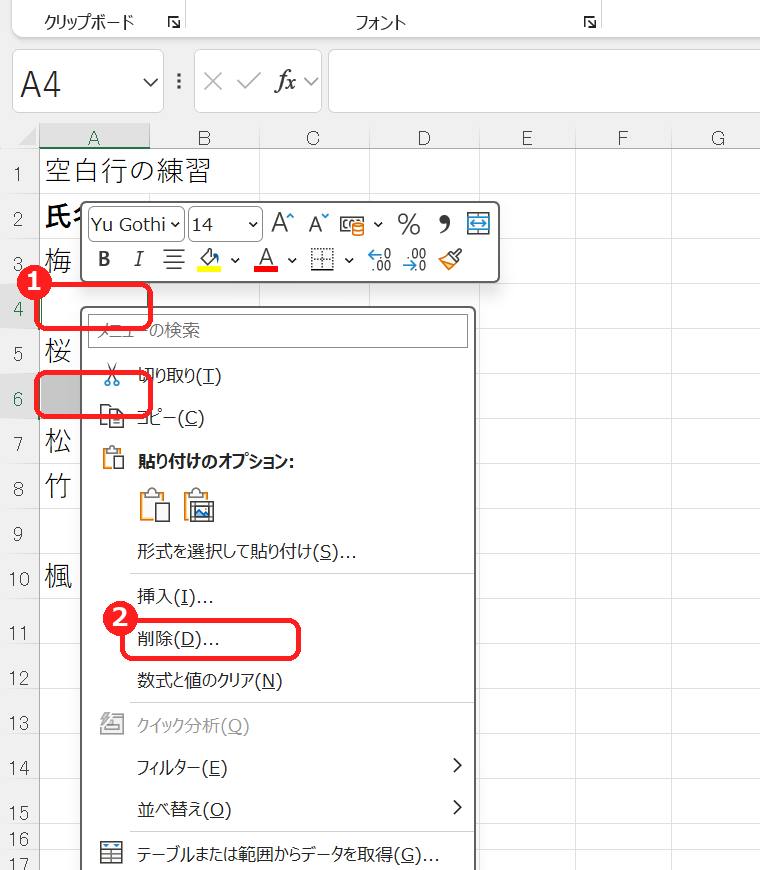Expand the Name Box dropdown arrow
The height and width of the screenshot is (870, 760).
pyautogui.click(x=150, y=83)
